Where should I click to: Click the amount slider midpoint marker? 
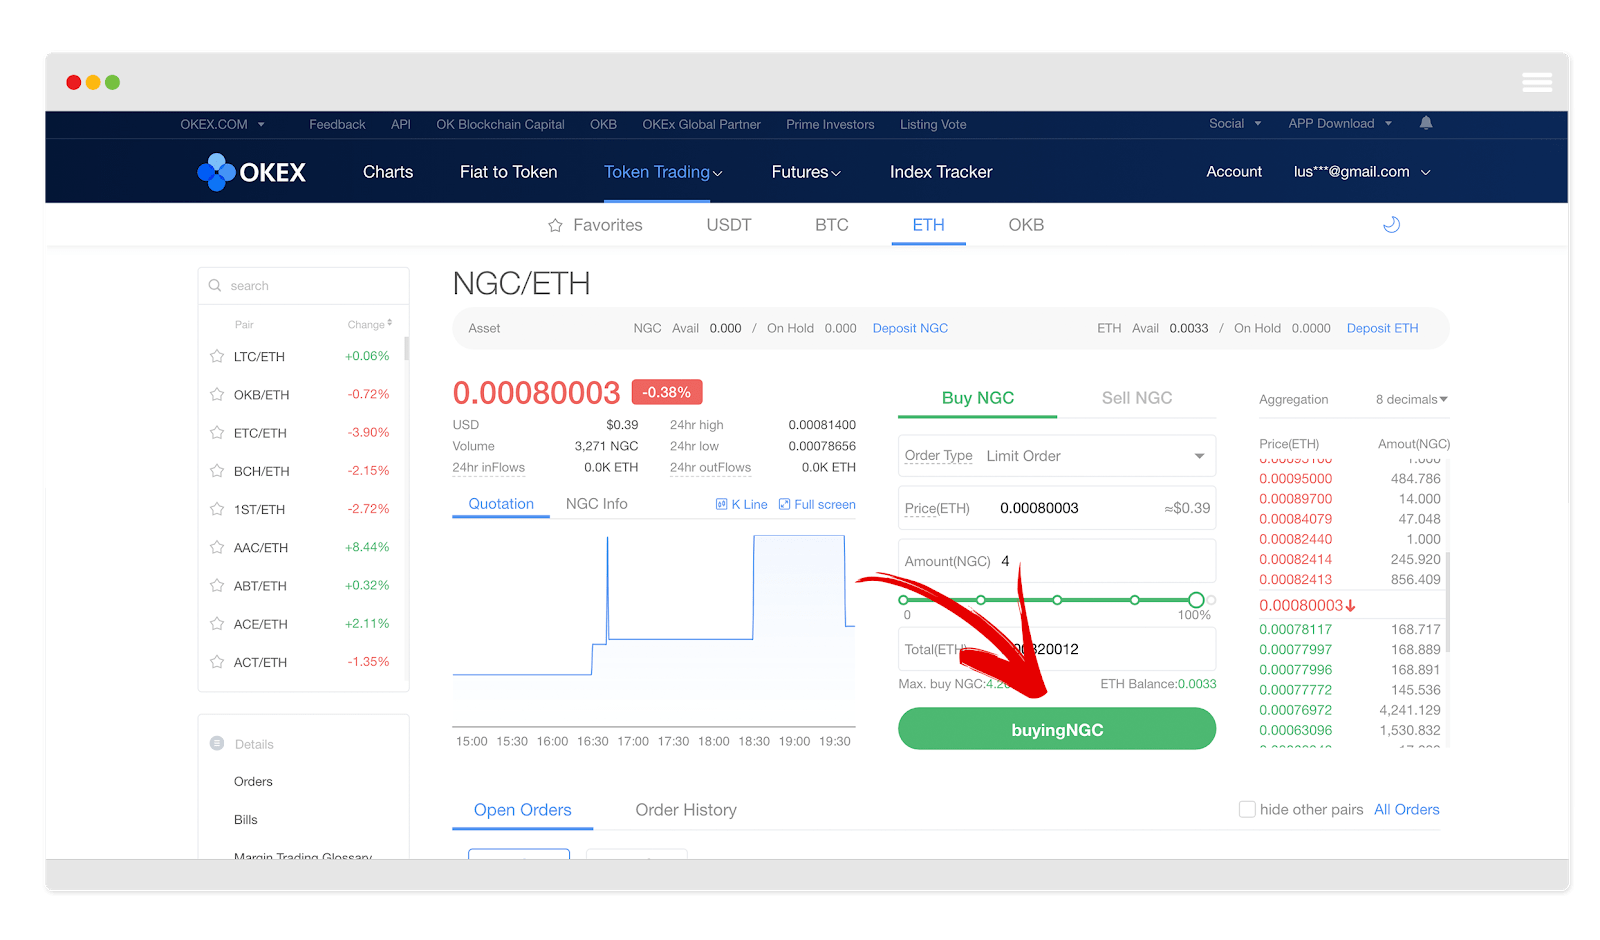[x=1057, y=600]
